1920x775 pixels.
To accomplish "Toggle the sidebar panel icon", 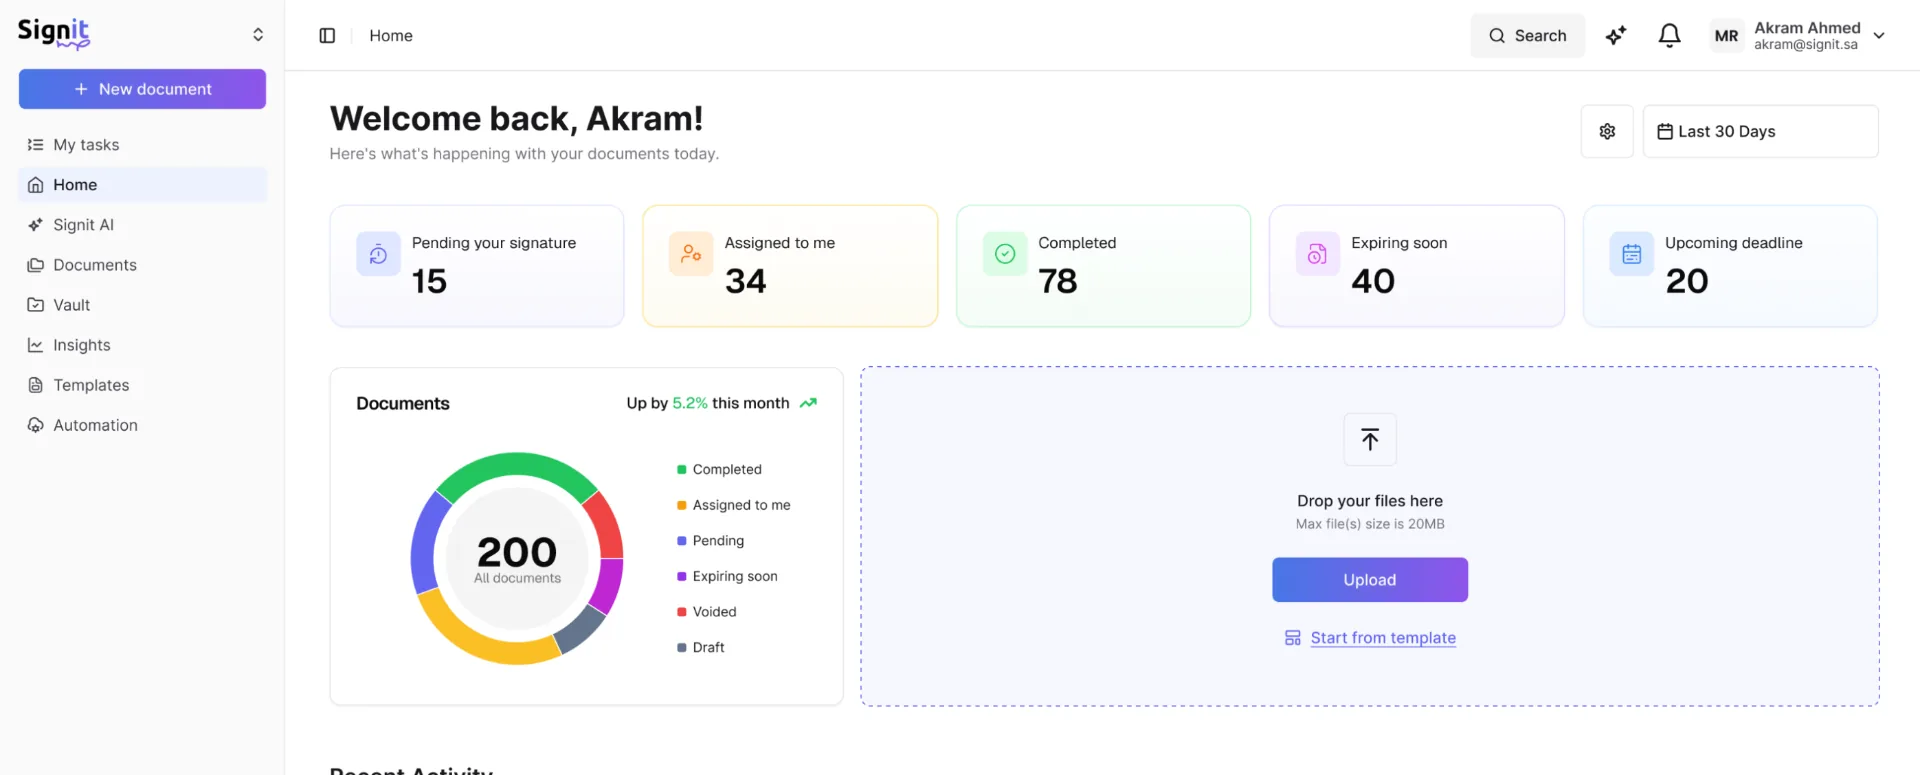I will [327, 36].
